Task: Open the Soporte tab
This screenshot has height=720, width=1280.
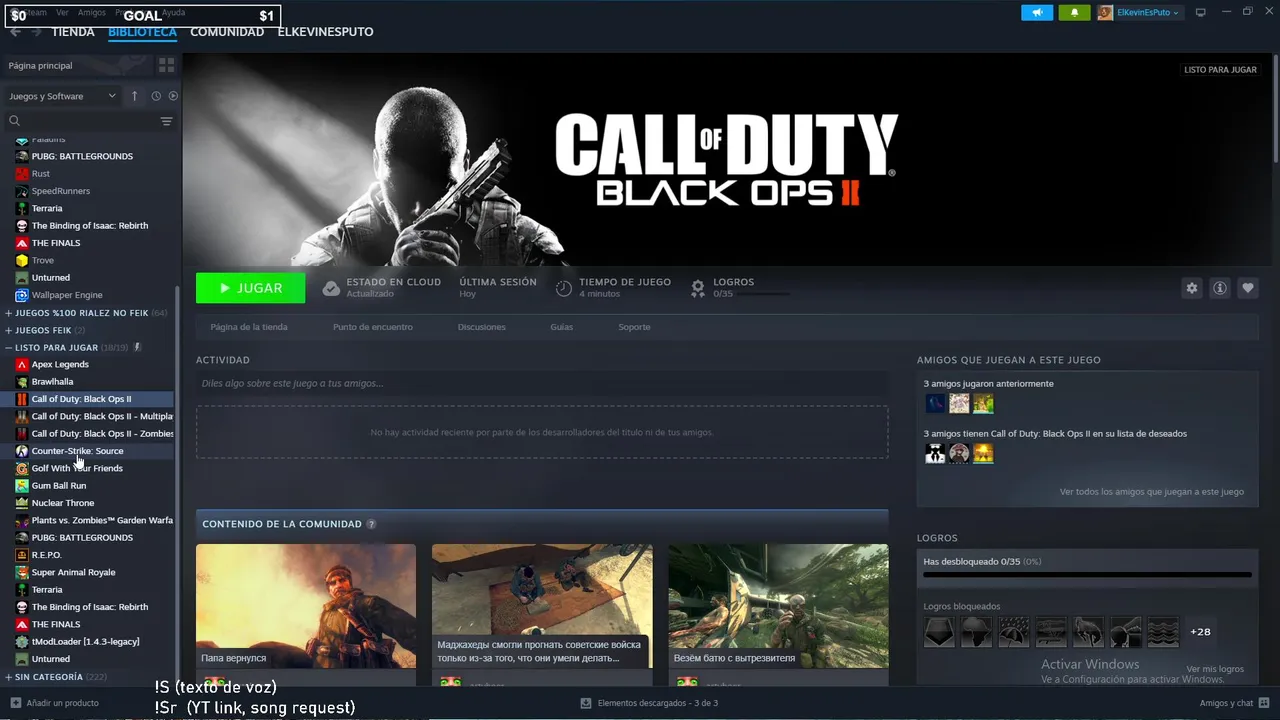Action: 634,327
